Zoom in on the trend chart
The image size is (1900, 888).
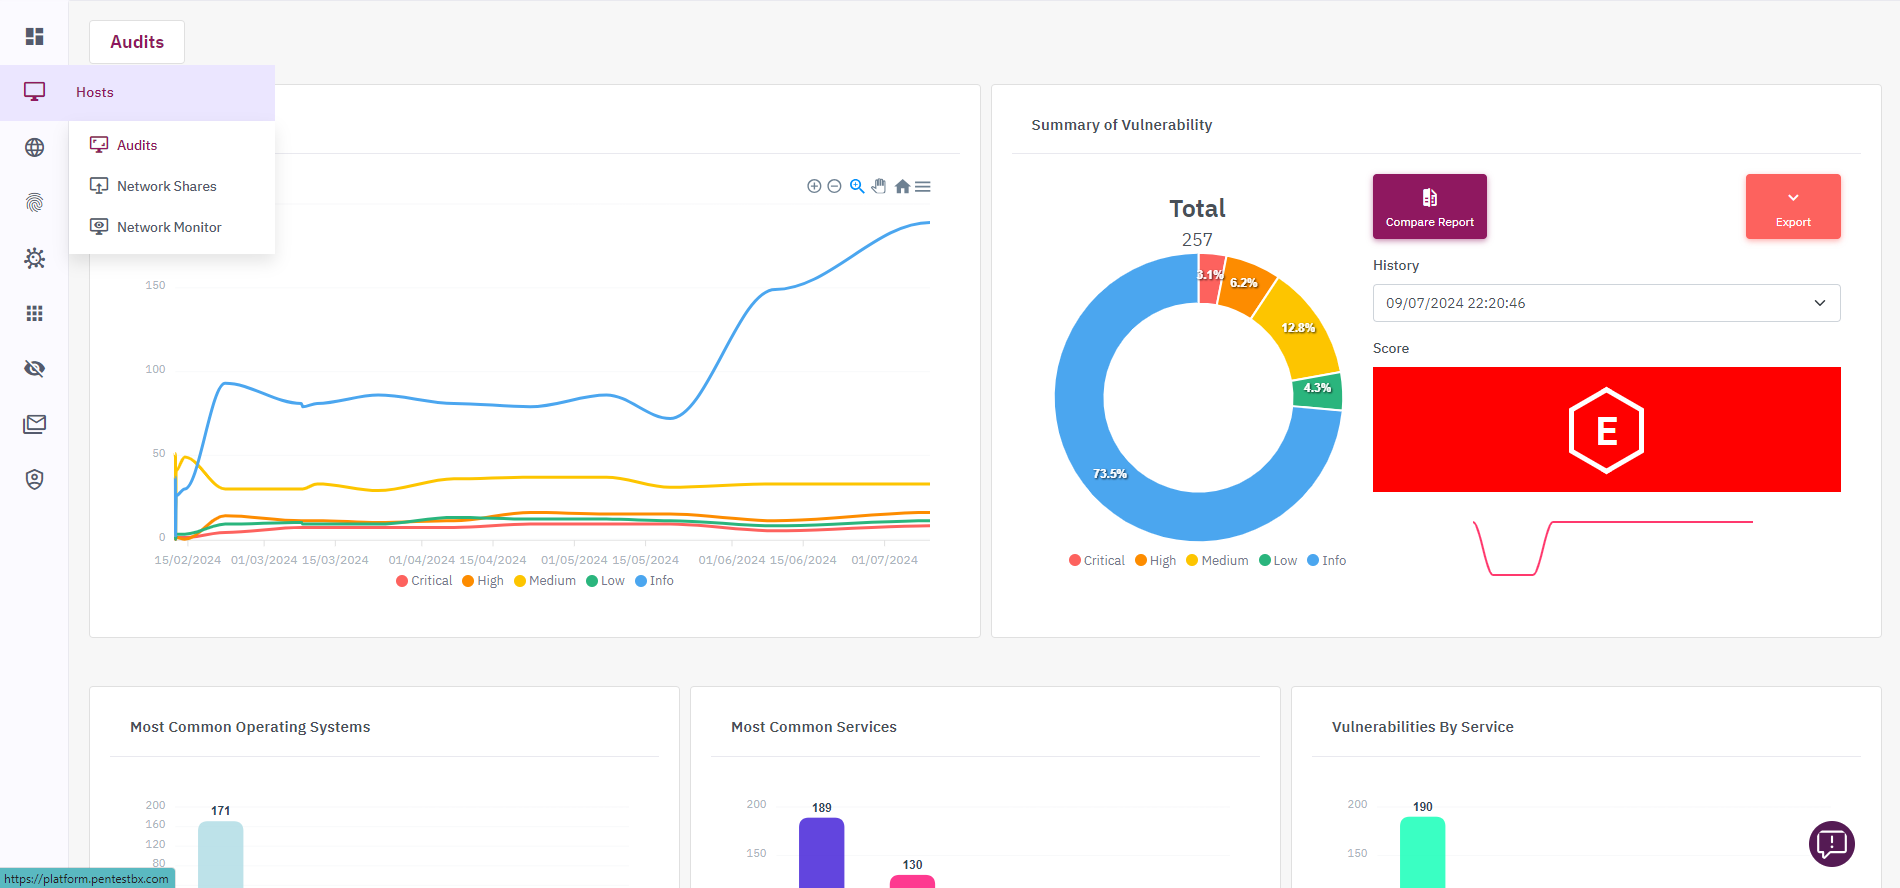tap(814, 186)
